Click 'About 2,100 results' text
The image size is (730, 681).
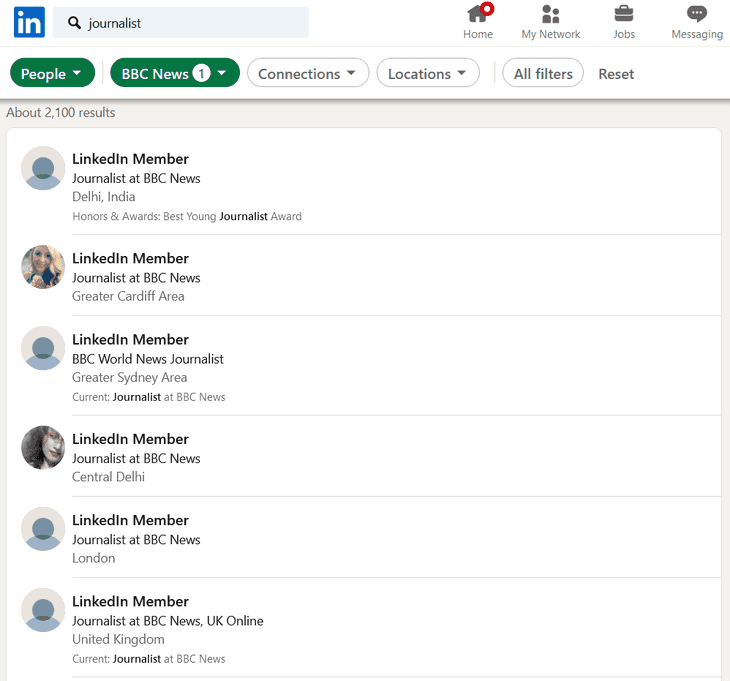[x=61, y=112]
